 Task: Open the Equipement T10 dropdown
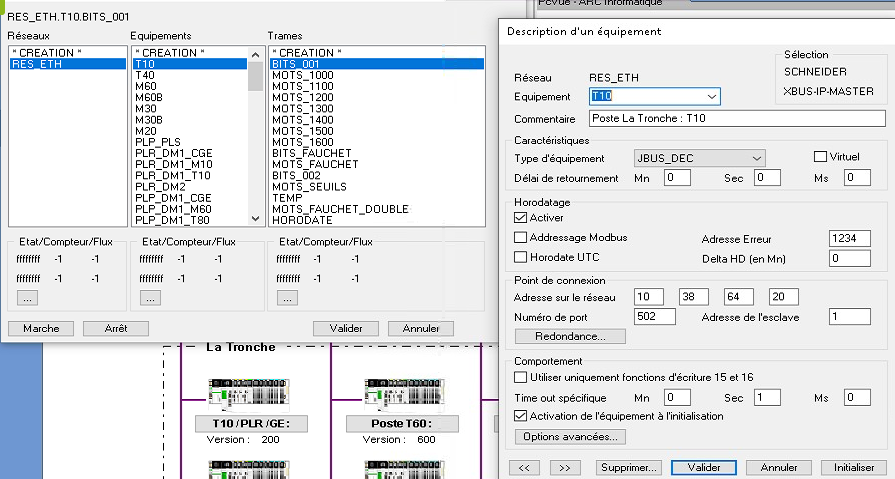[711, 97]
